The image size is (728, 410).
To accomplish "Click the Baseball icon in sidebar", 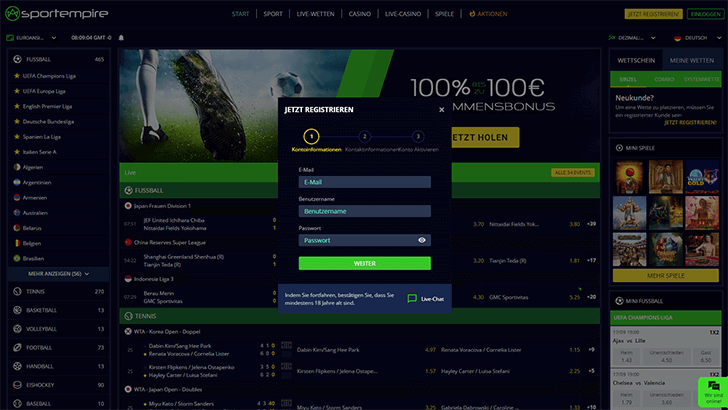I will pyautogui.click(x=18, y=403).
